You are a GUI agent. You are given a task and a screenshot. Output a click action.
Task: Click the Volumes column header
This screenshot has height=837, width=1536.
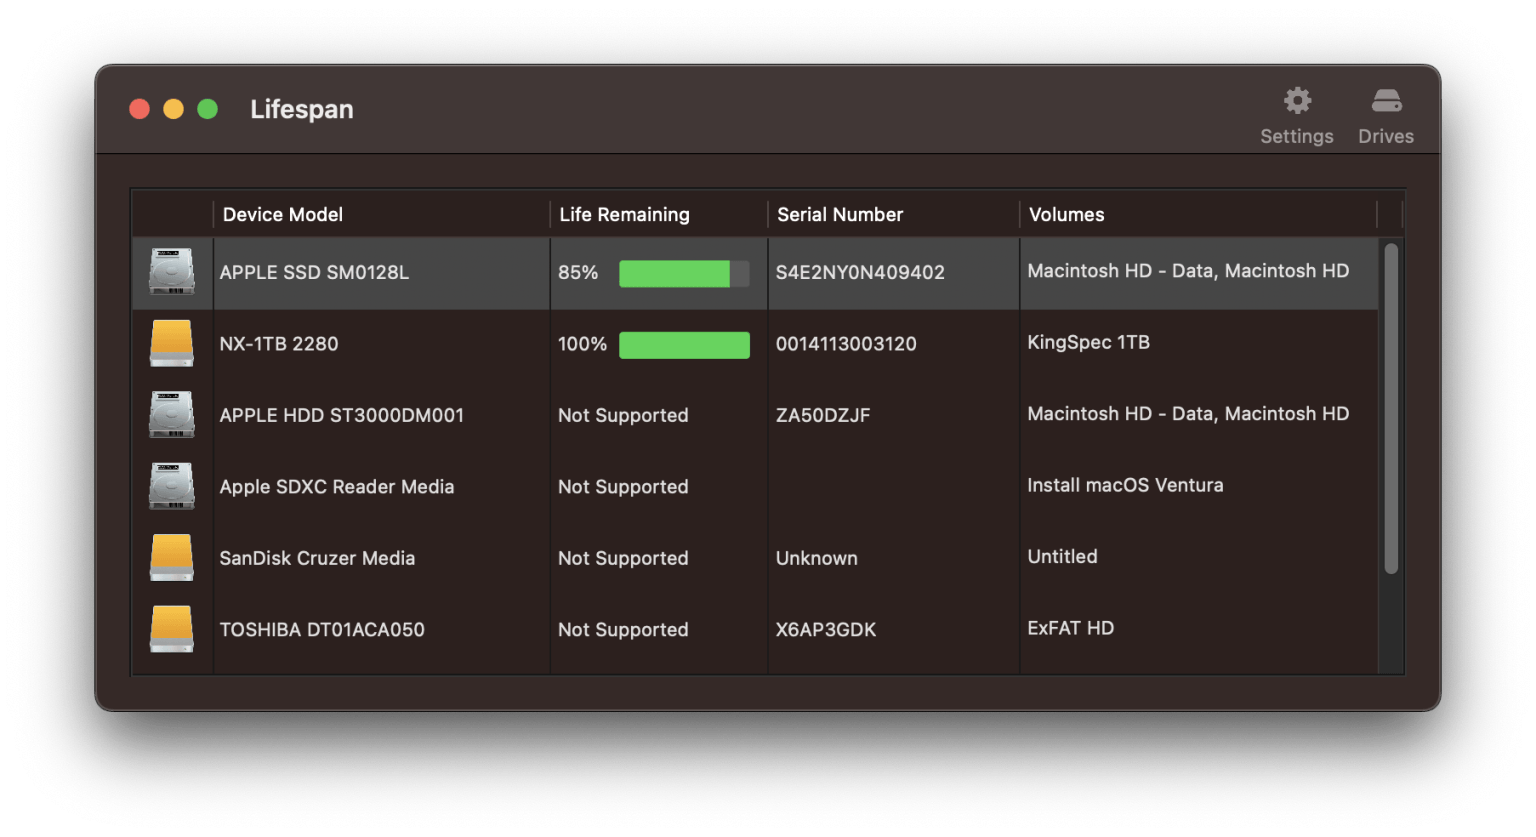[1066, 215]
